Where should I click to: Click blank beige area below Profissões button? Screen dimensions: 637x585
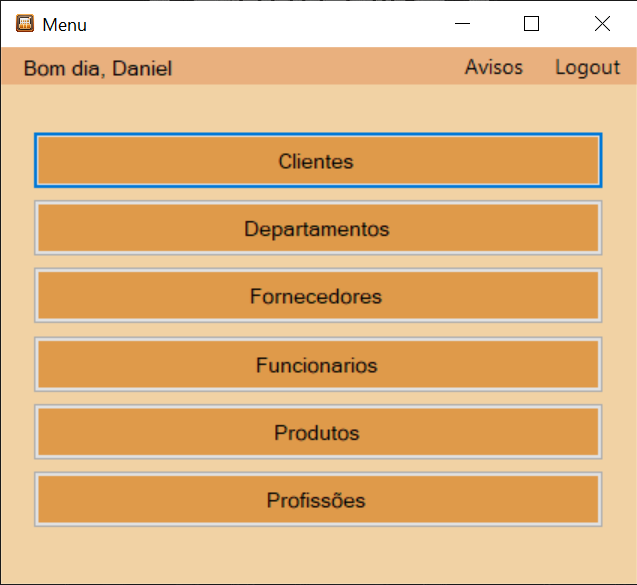pyautogui.click(x=318, y=555)
